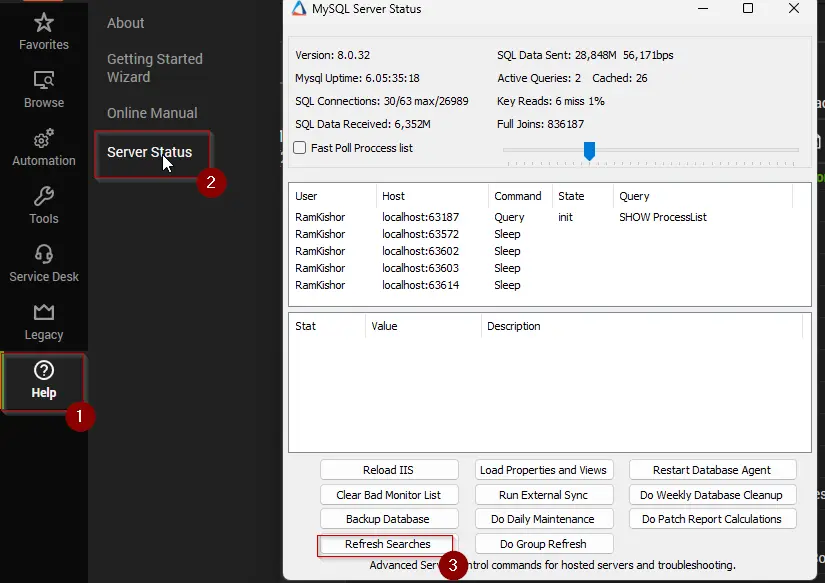
Task: Click the SQL Data Received text
Action: tap(363, 124)
